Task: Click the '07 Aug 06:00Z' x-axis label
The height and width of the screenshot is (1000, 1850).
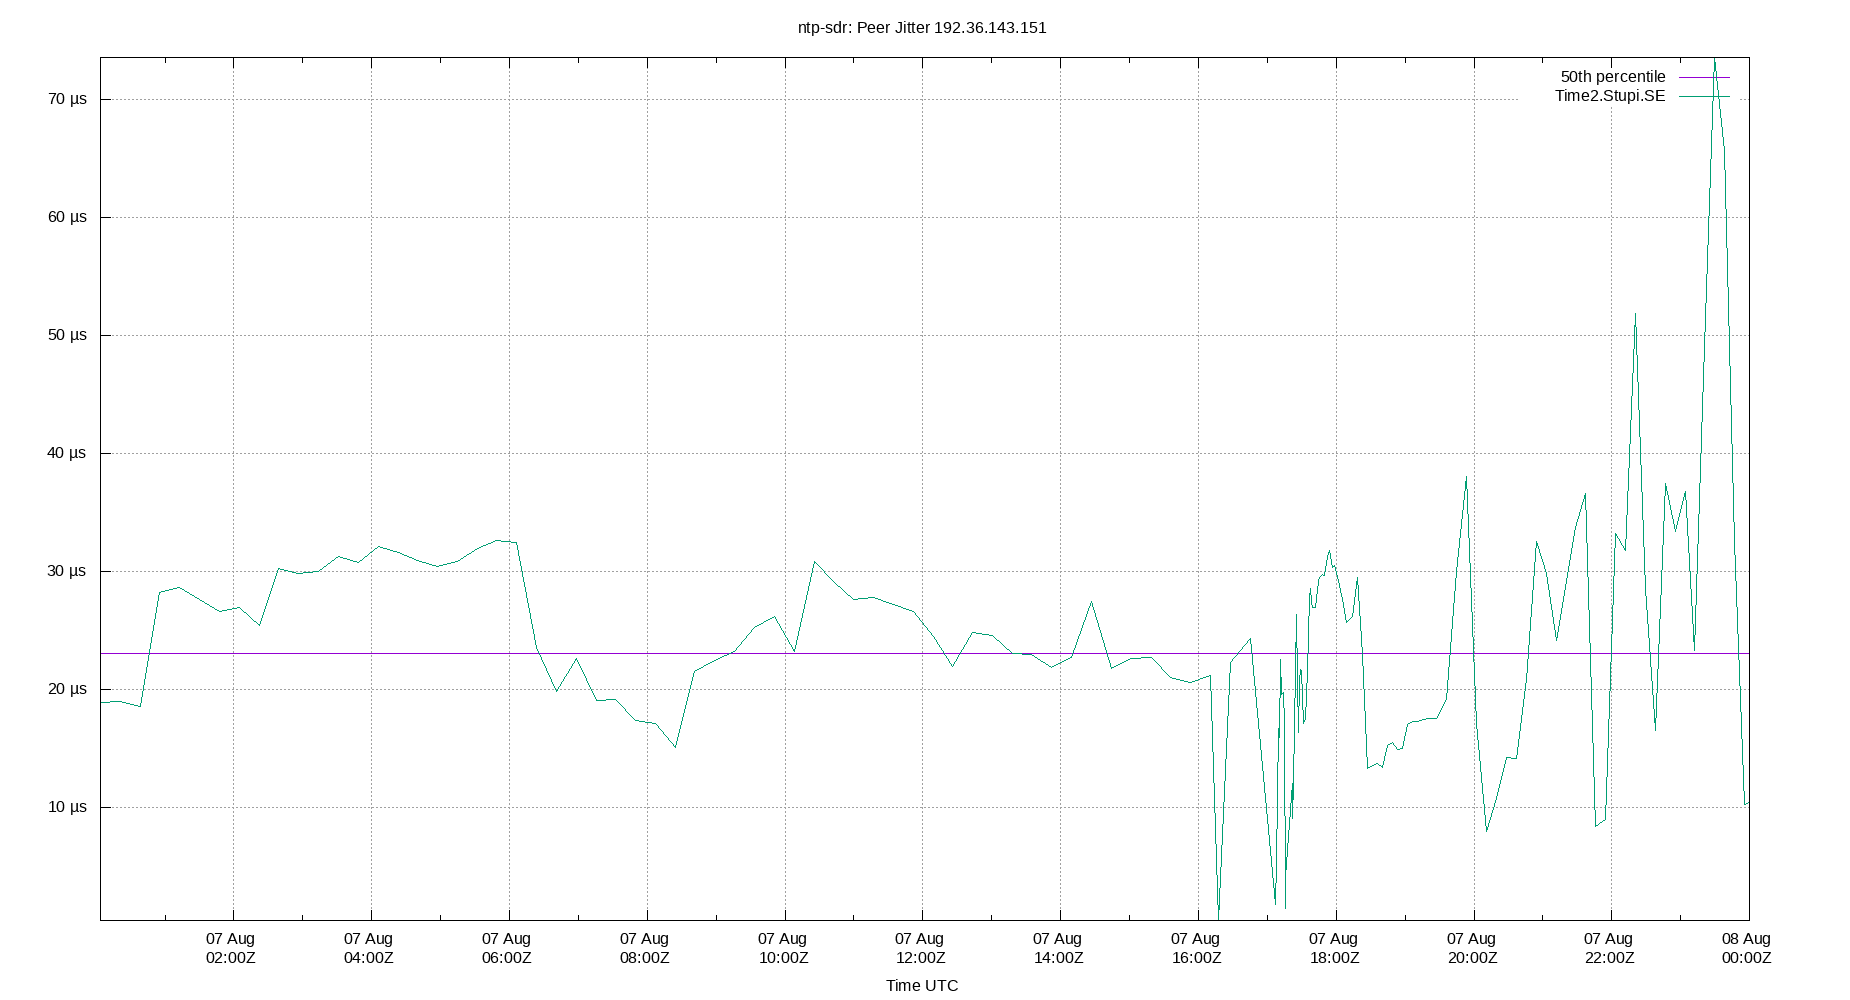Action: pos(507,948)
